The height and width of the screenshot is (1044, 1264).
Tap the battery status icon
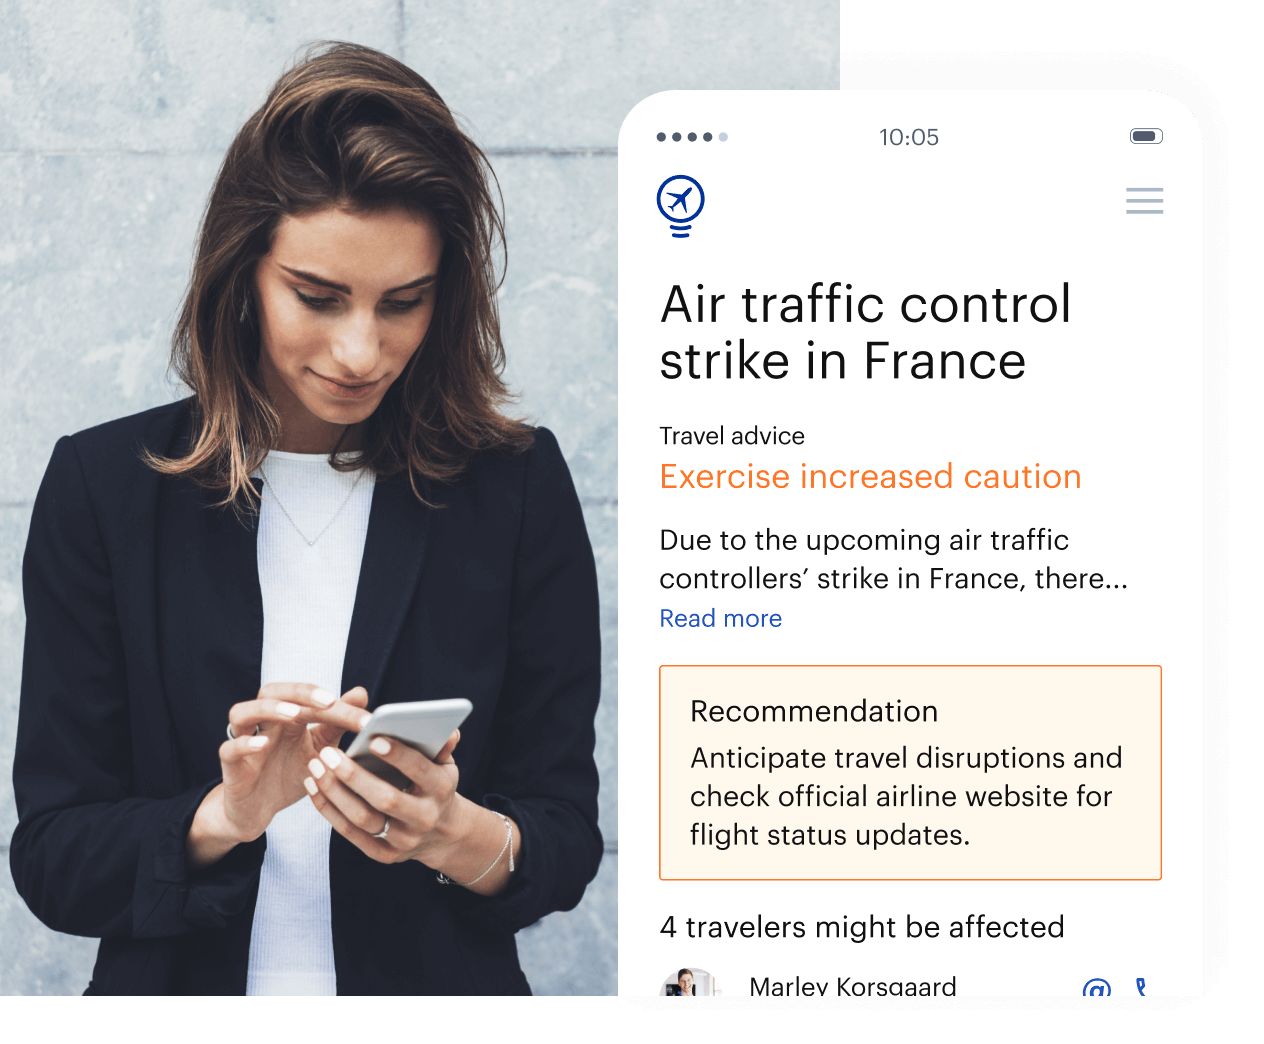[1146, 136]
